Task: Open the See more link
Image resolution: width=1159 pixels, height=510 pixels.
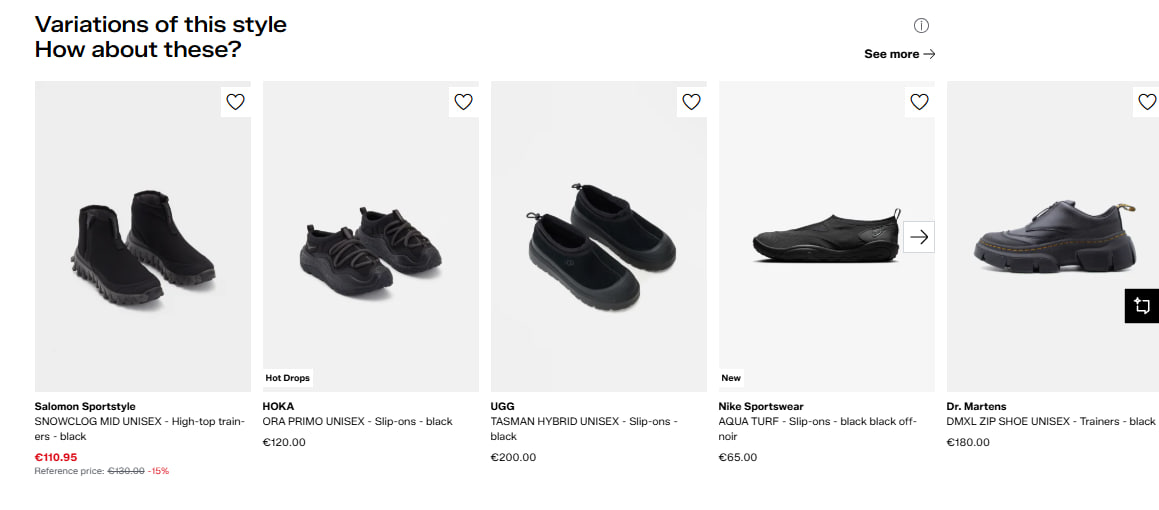Action: point(899,54)
